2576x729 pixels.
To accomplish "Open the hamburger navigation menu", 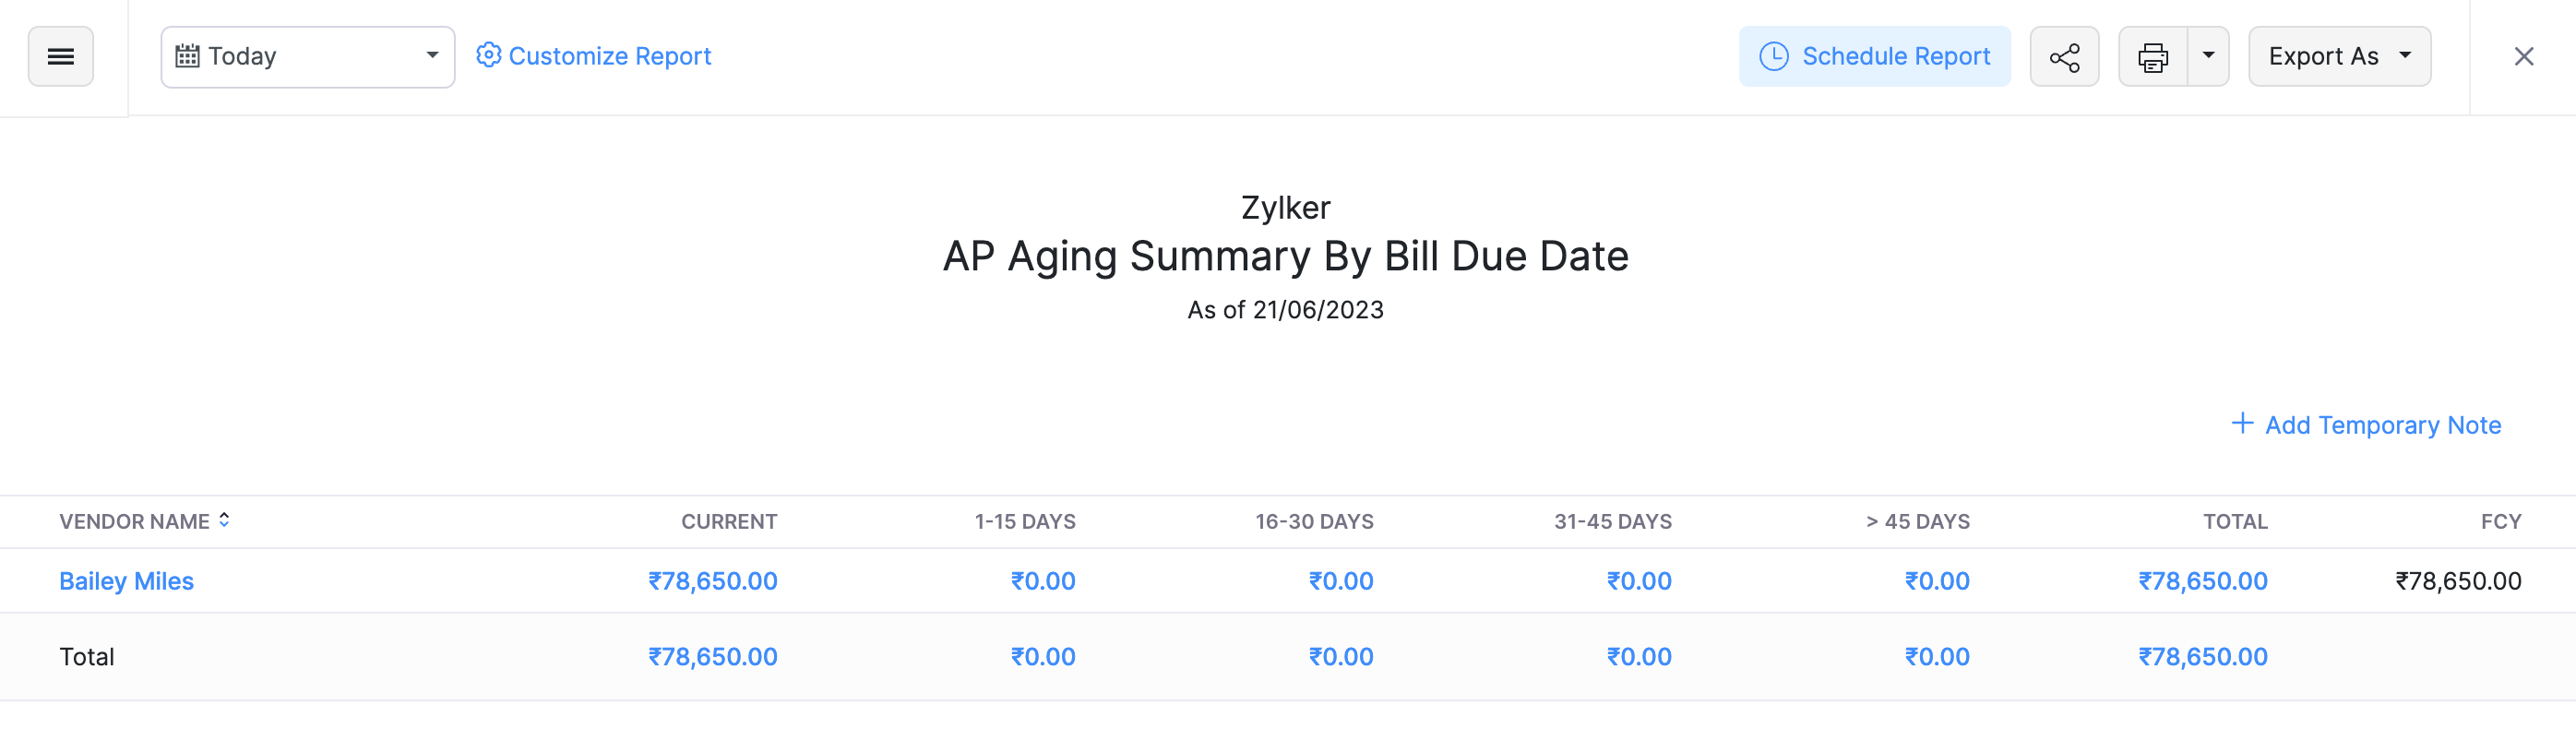I will pos(60,56).
